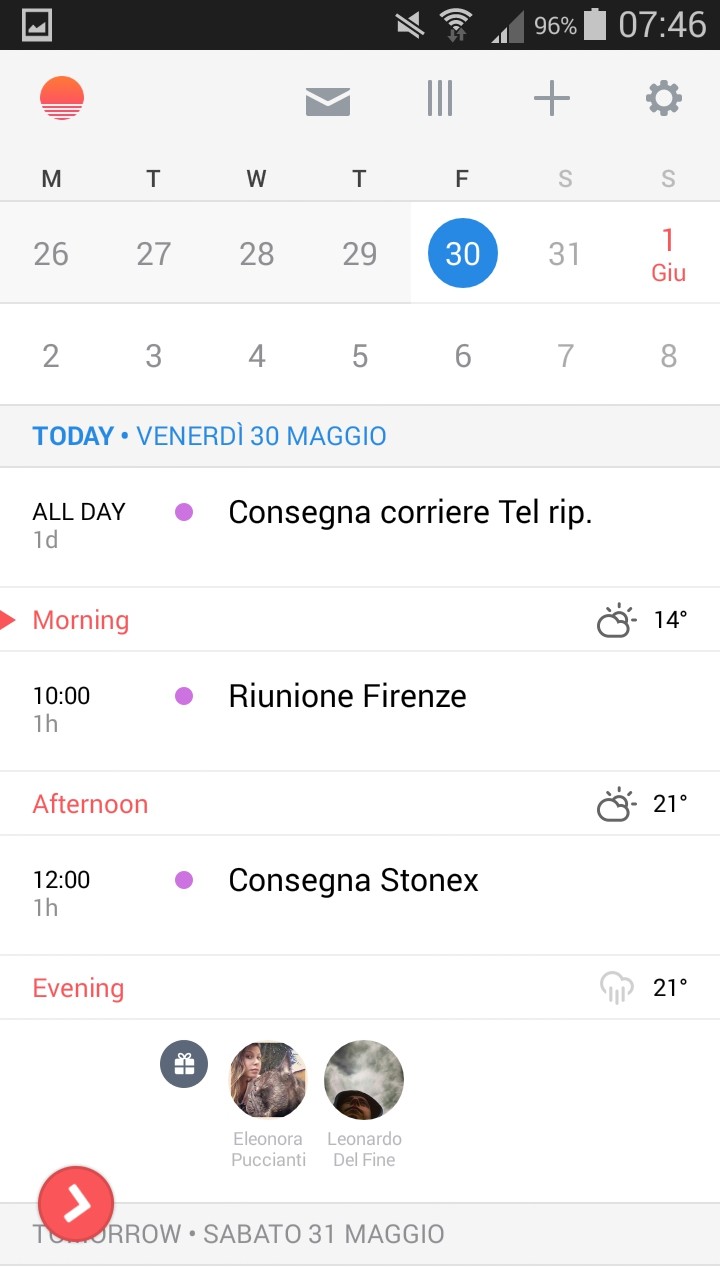Switch to the three-column view icon
This screenshot has height=1280, width=720.
(x=440, y=99)
